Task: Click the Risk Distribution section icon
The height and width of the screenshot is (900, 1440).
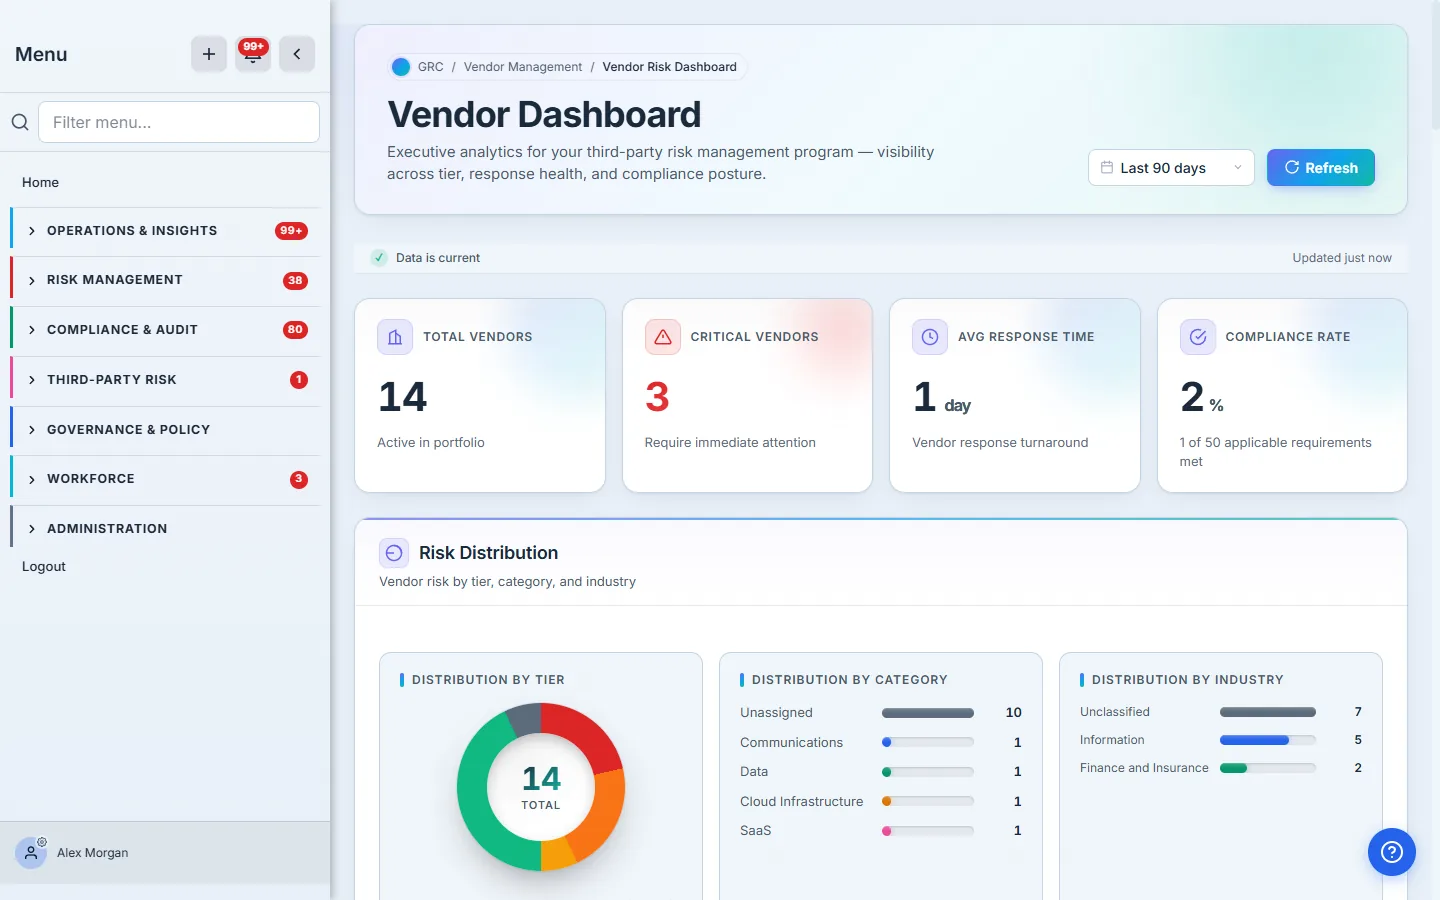Action: tap(394, 553)
